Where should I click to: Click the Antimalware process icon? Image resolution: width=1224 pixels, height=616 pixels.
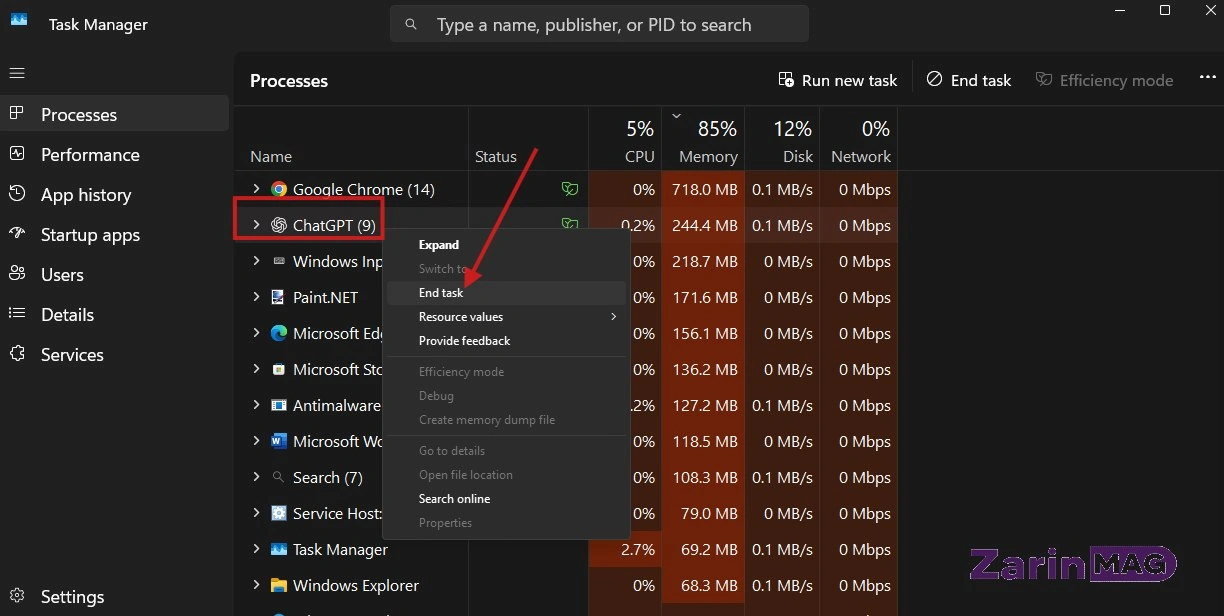point(279,405)
